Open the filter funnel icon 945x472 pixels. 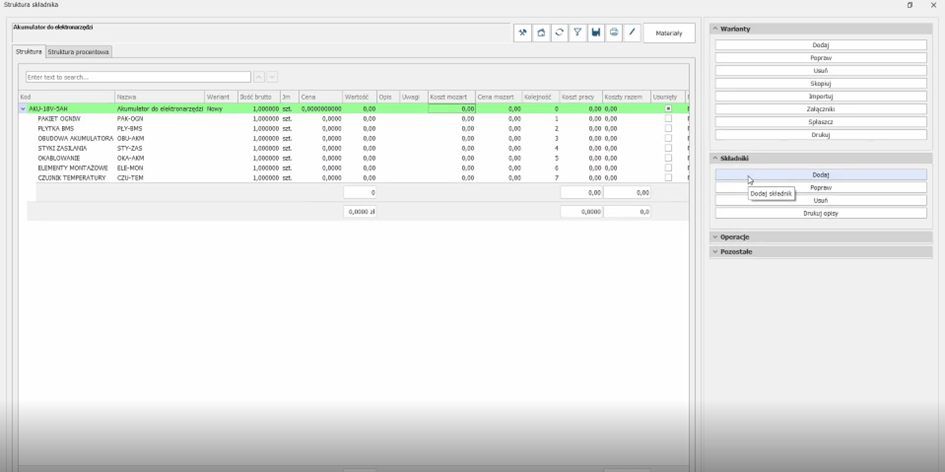(x=577, y=33)
